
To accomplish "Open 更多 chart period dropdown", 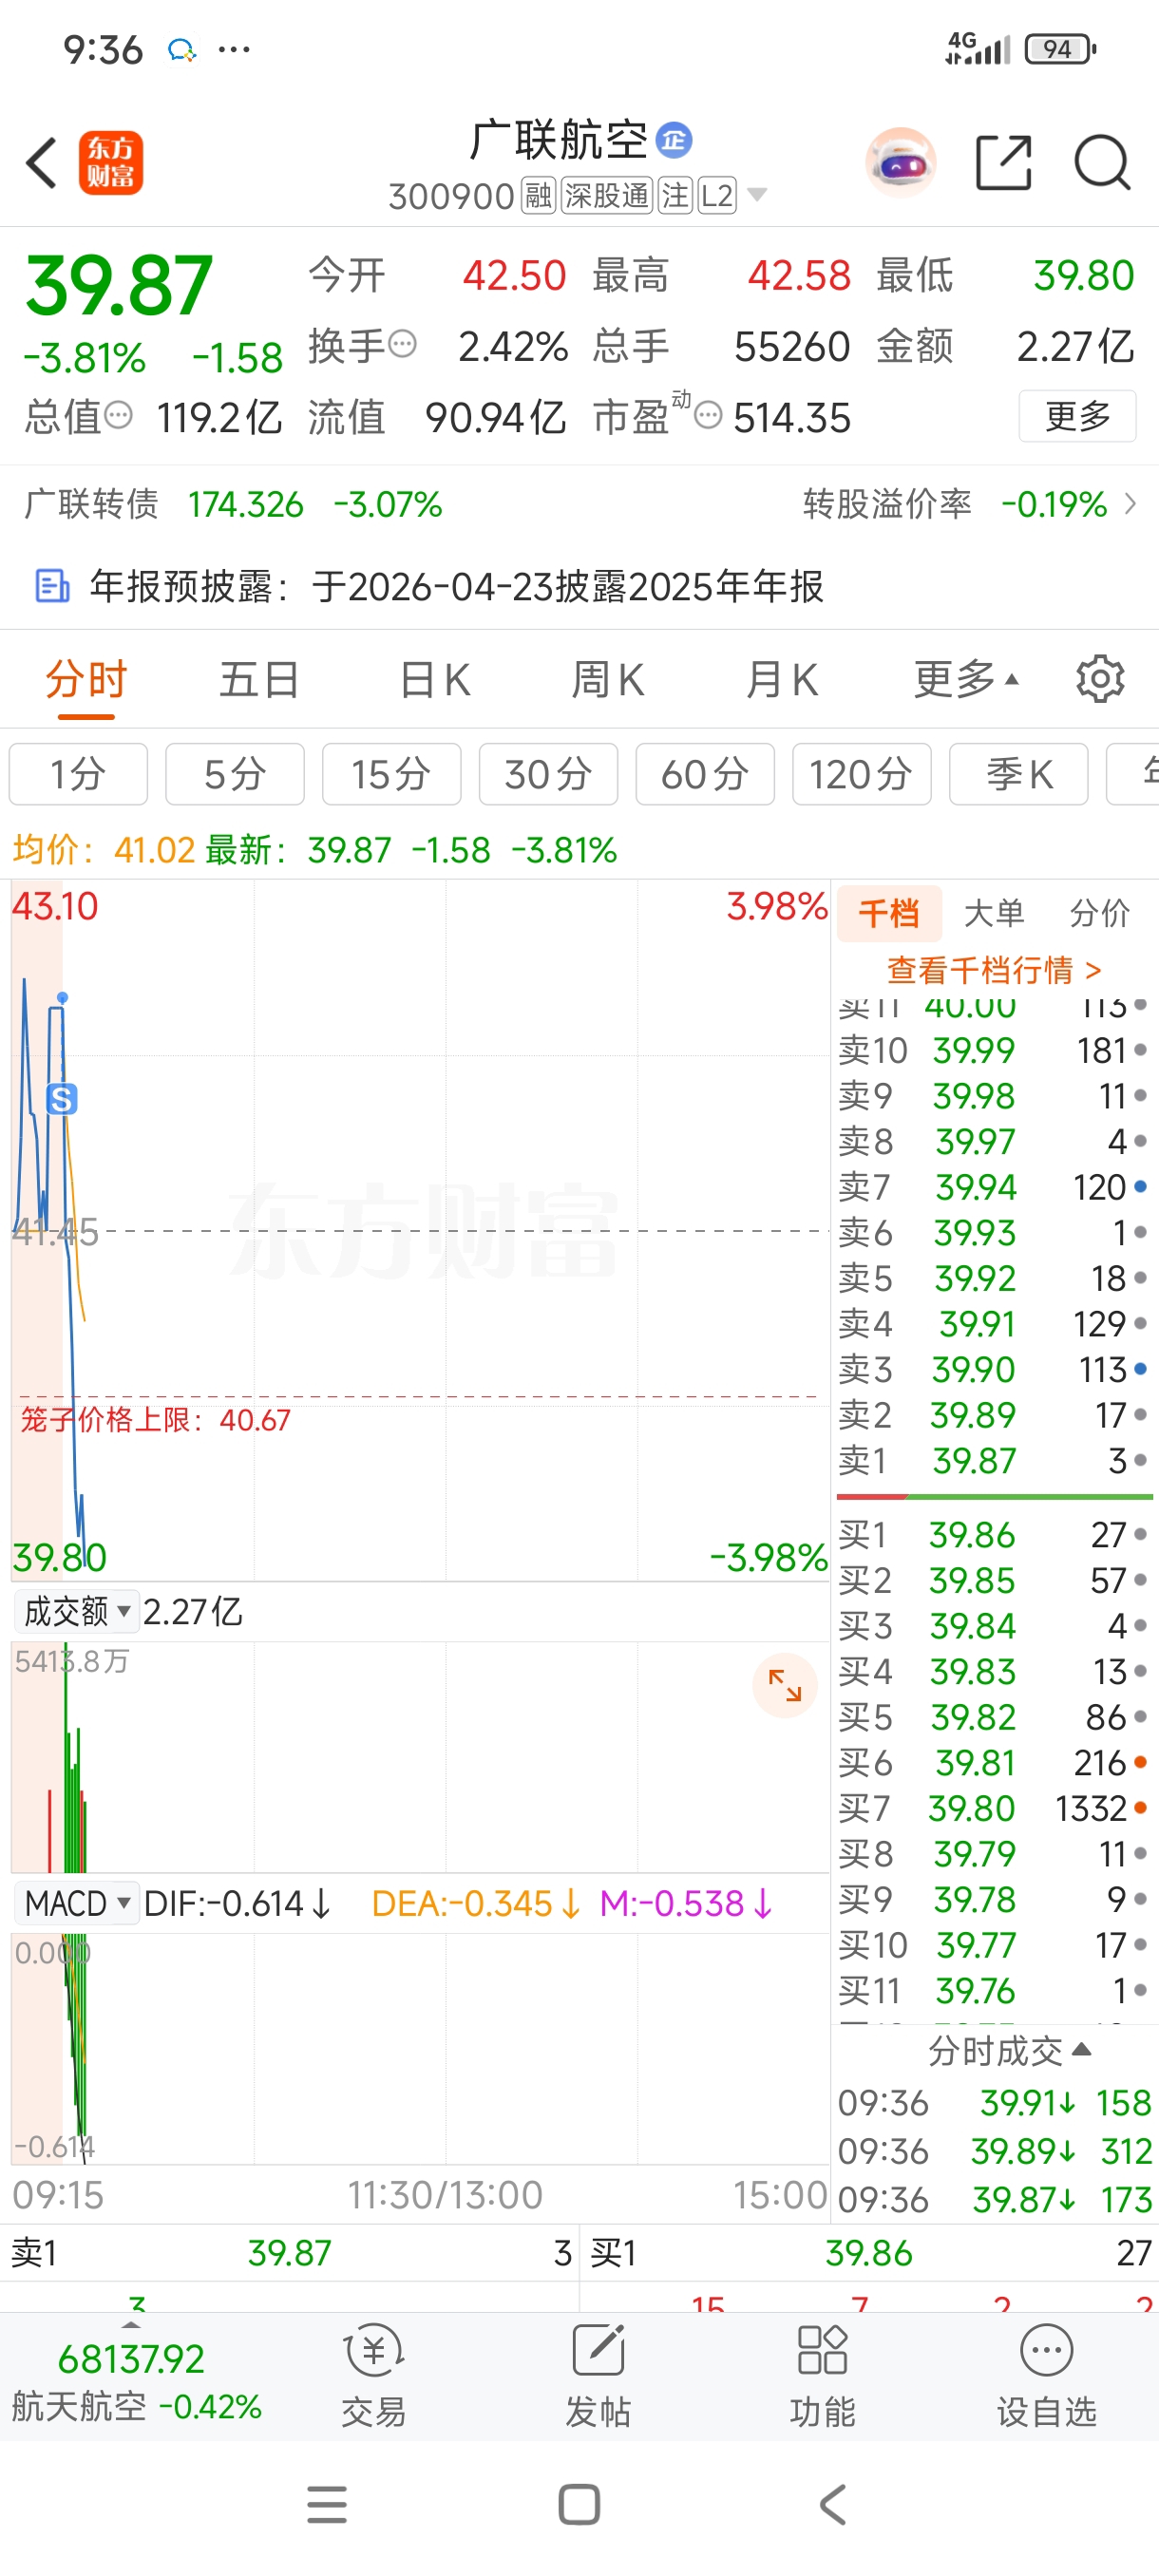I will (x=966, y=680).
